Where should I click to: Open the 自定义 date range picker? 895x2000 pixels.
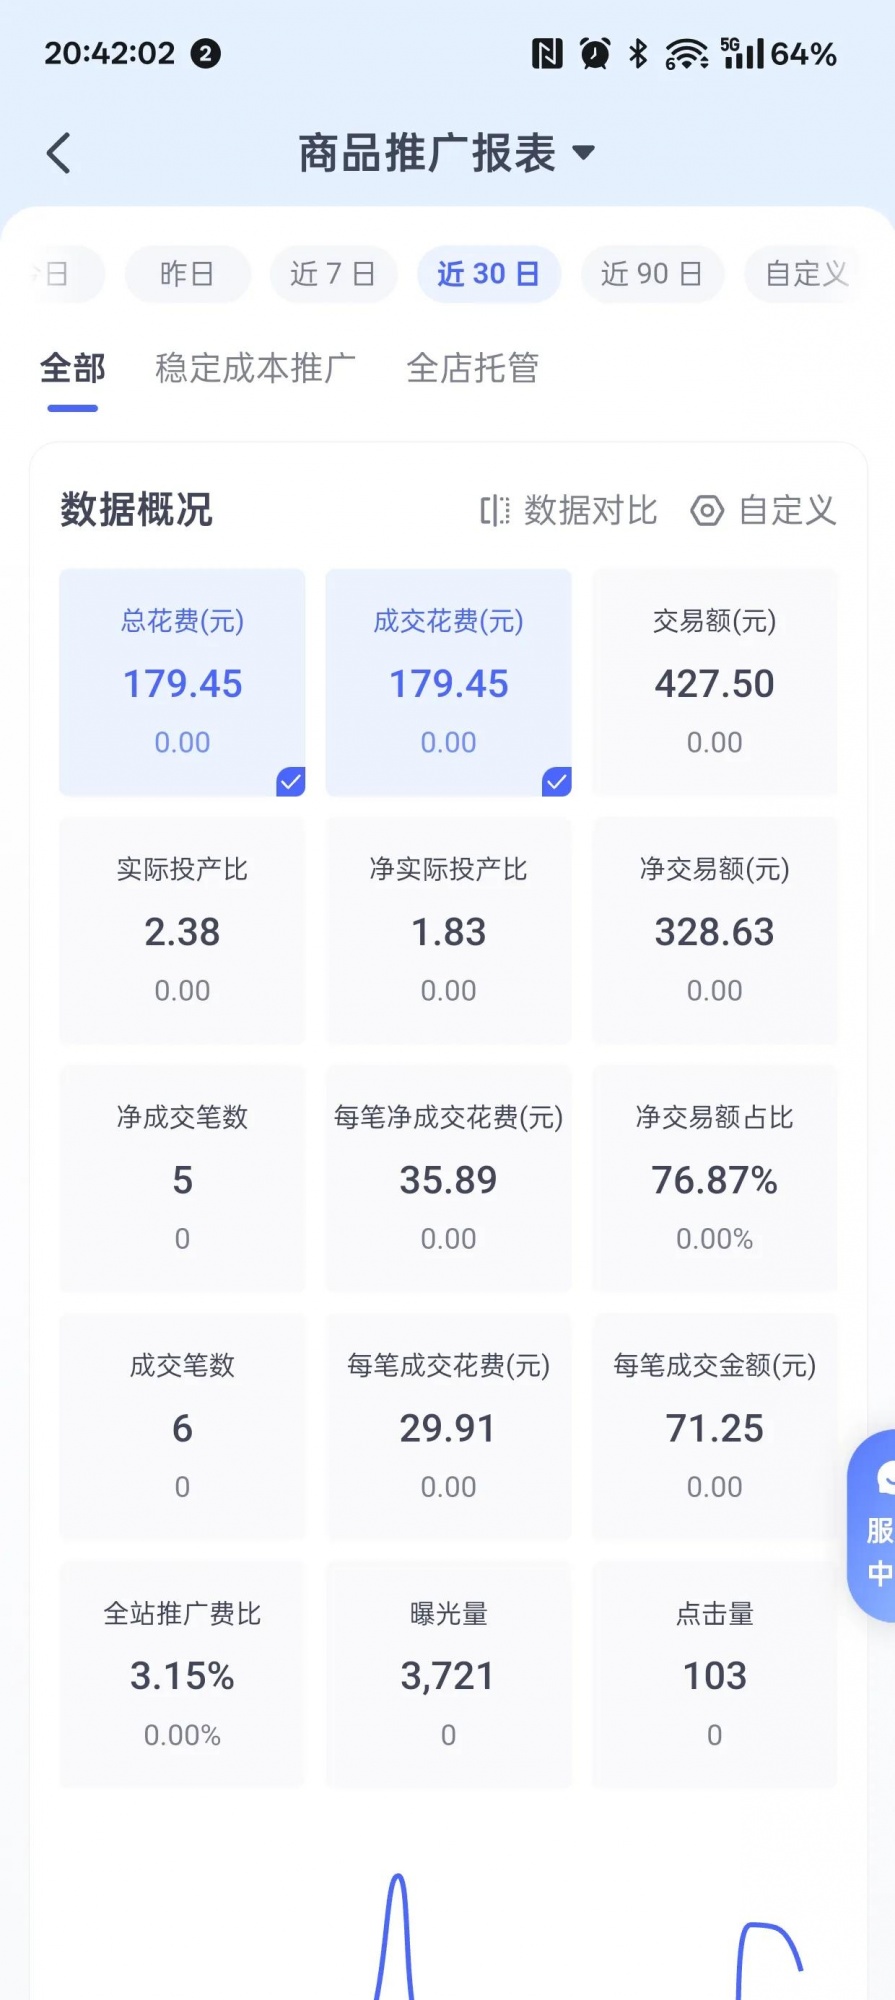(x=805, y=274)
